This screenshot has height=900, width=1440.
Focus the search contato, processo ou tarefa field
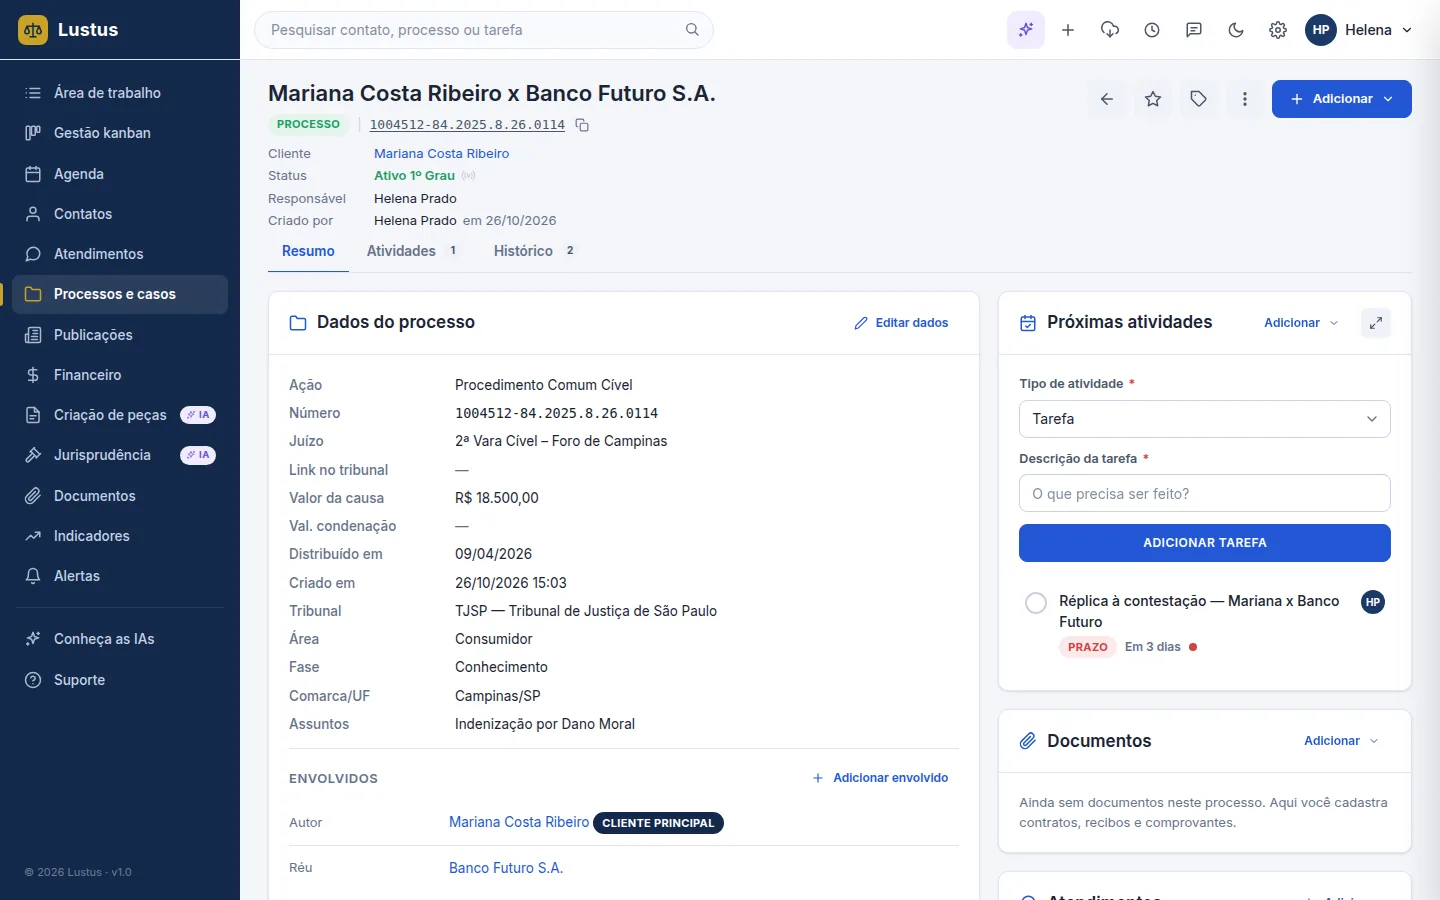pos(484,30)
